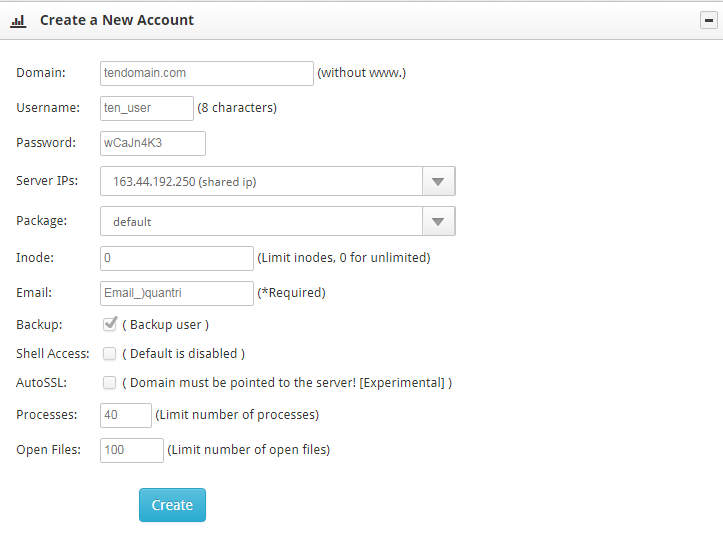Open the Server IPs shared ip dropdown
723x558 pixels.
[278, 181]
